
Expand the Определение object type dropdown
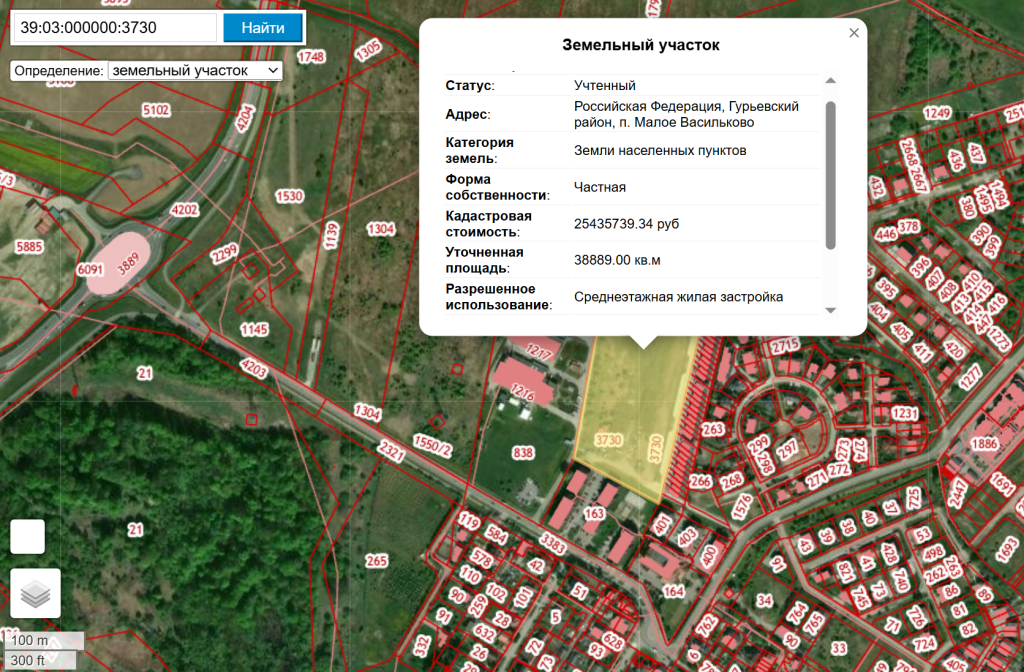pos(196,71)
